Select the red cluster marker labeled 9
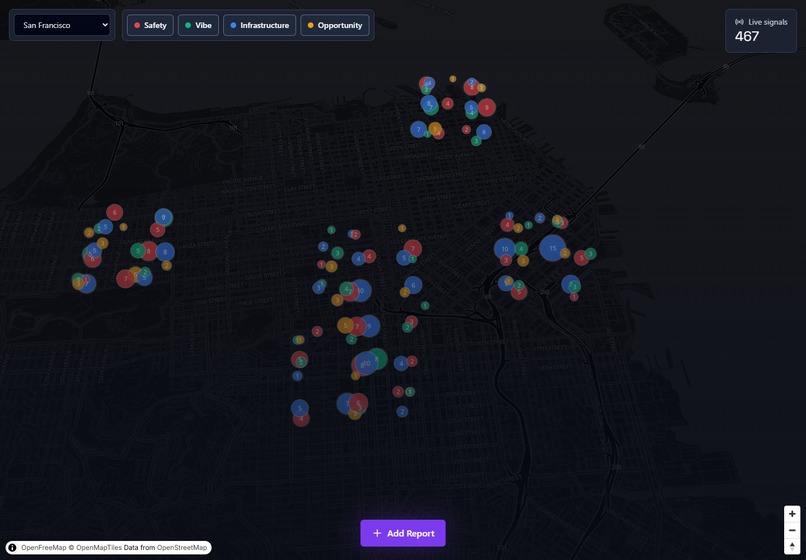This screenshot has width=806, height=560. (487, 107)
